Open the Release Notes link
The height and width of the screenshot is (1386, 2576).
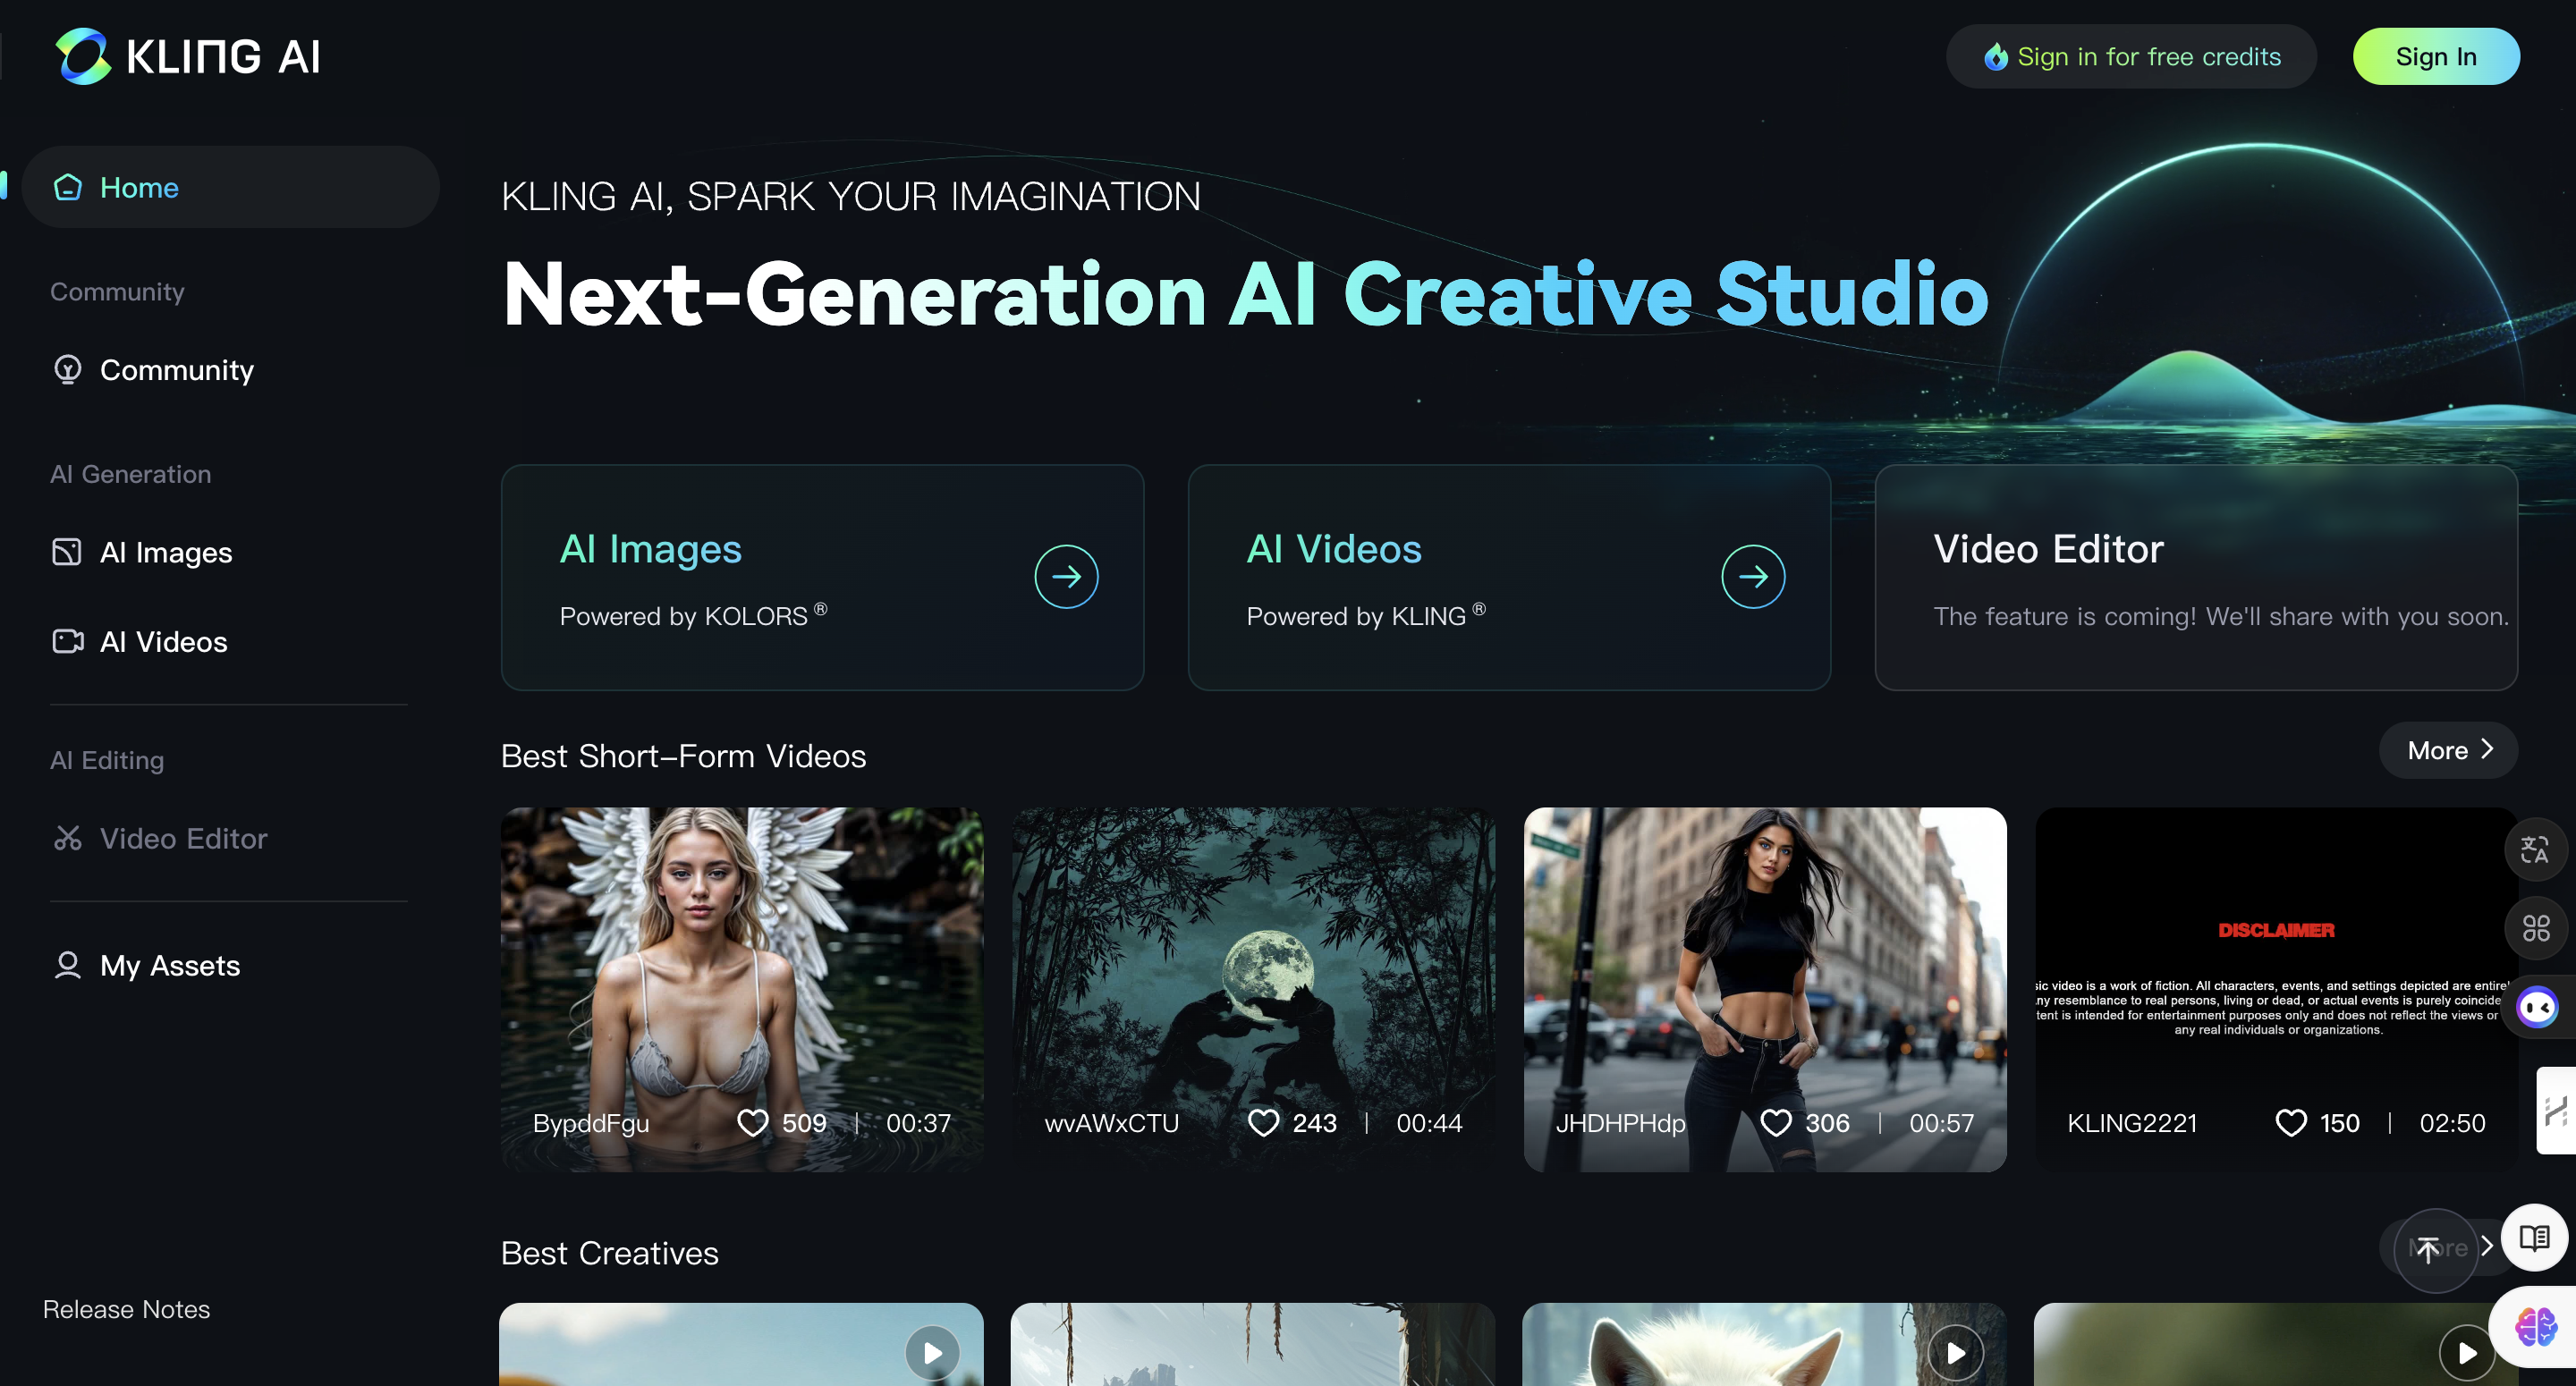(x=126, y=1309)
